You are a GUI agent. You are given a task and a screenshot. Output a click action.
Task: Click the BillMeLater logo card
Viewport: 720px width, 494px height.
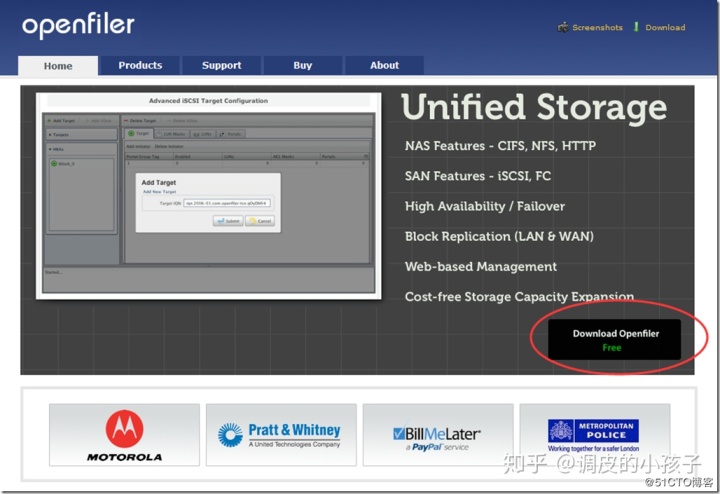click(x=438, y=435)
